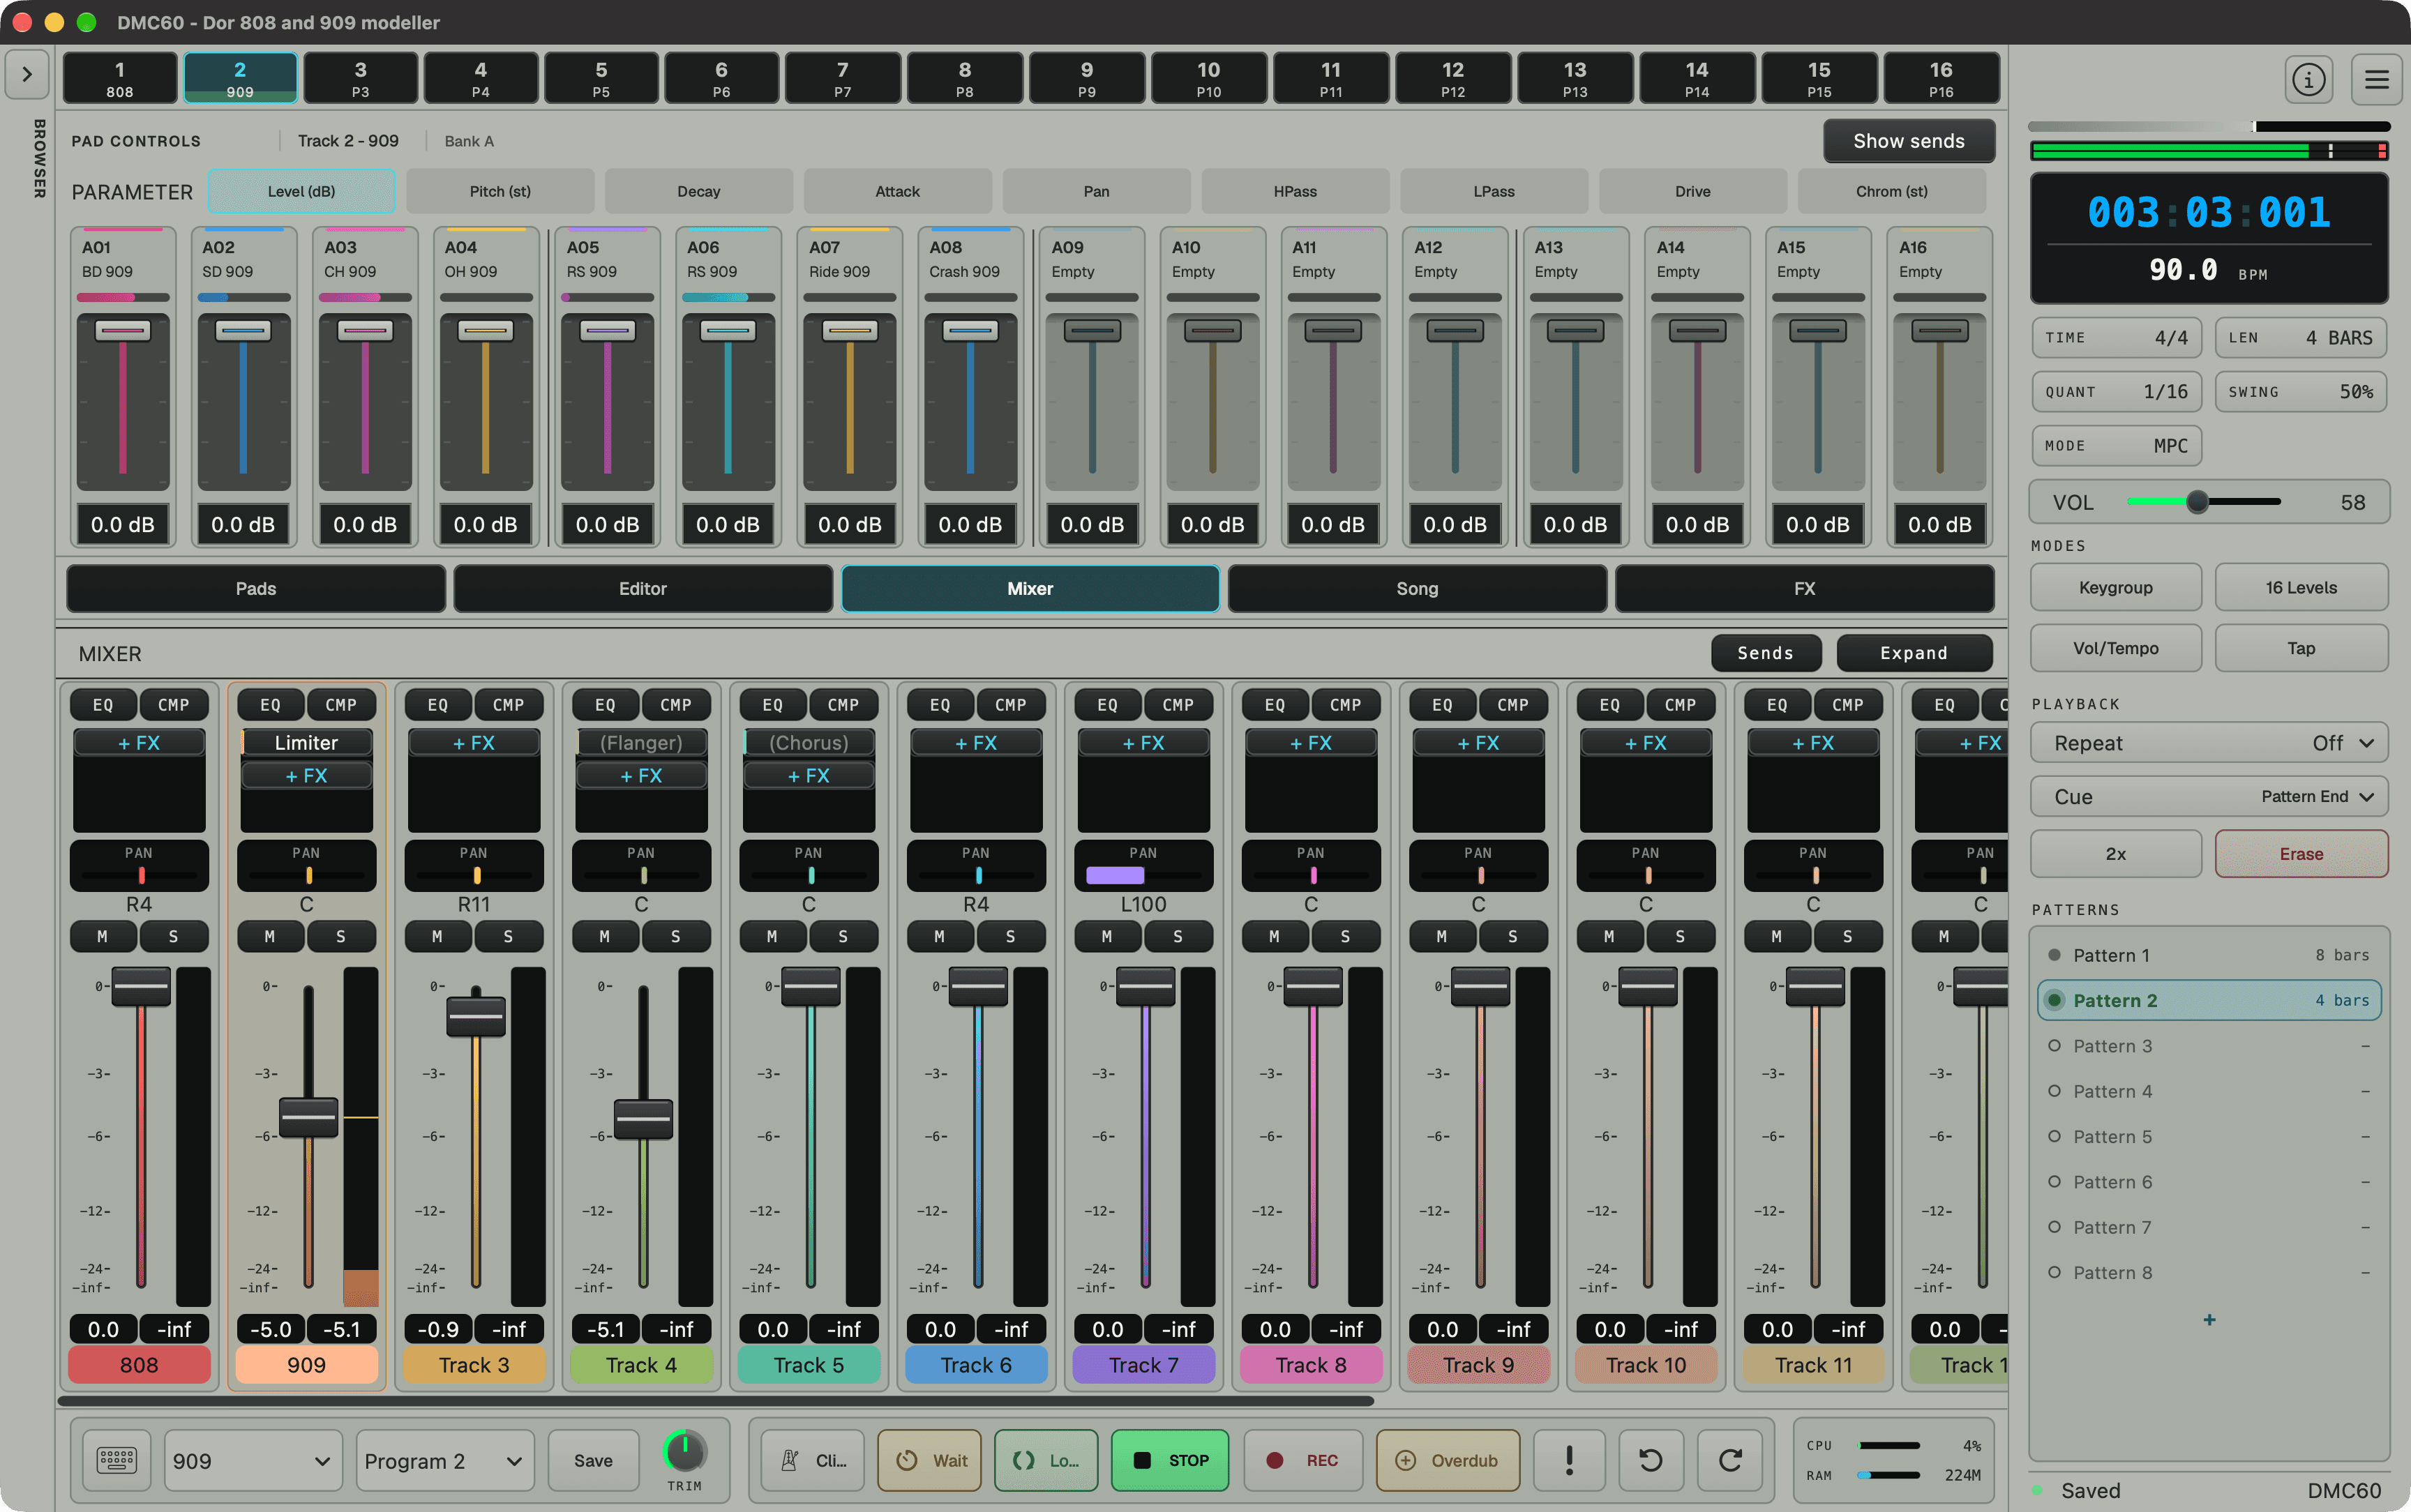This screenshot has height=1512, width=2411.
Task: Select track button 3 P3
Action: click(x=360, y=78)
